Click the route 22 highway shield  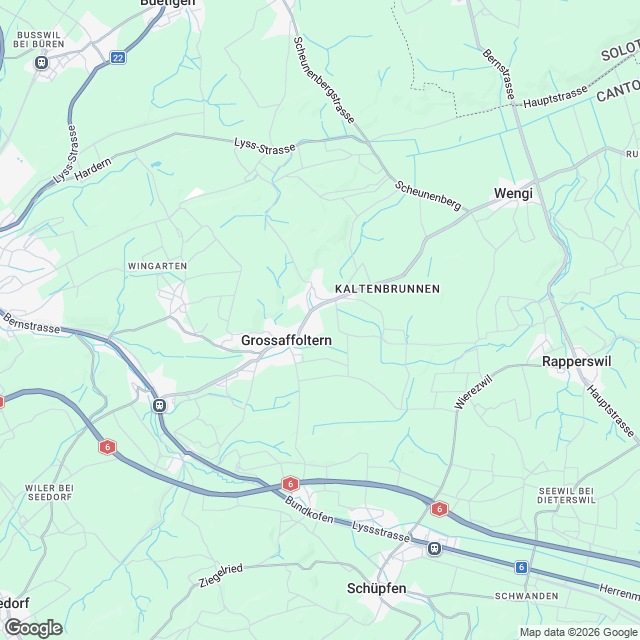118,58
